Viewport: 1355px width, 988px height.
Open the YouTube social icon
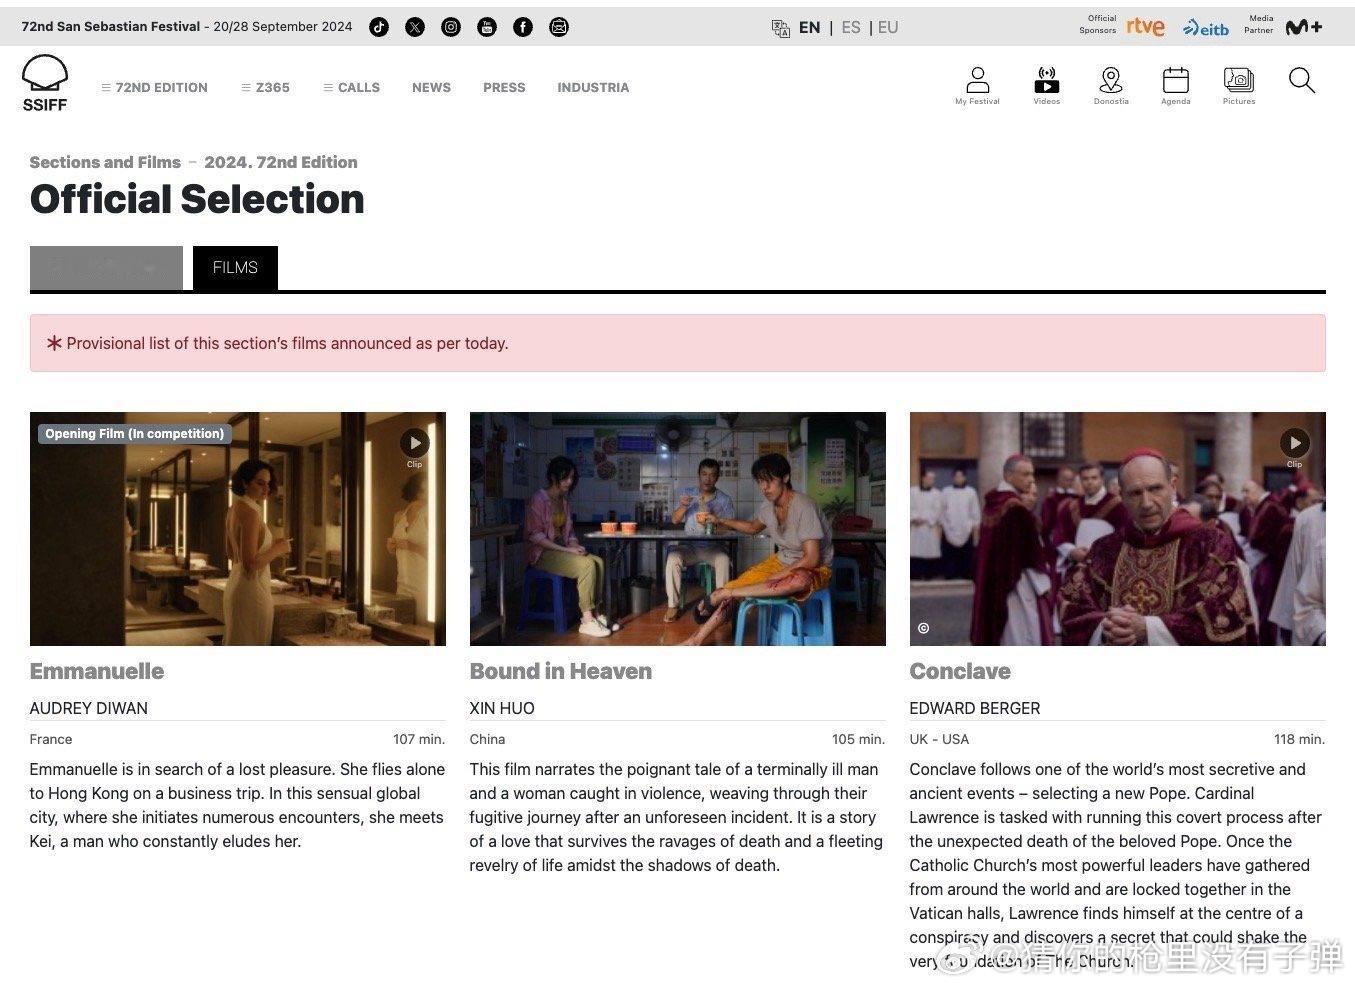point(487,27)
